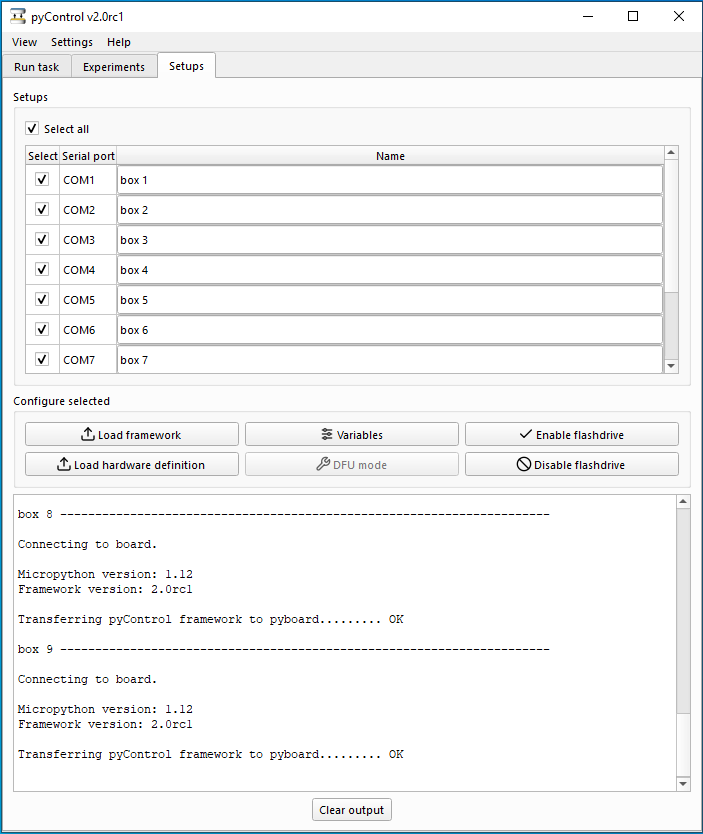703x834 pixels.
Task: Click the setups table scroll down arrow
Action: [x=671, y=366]
